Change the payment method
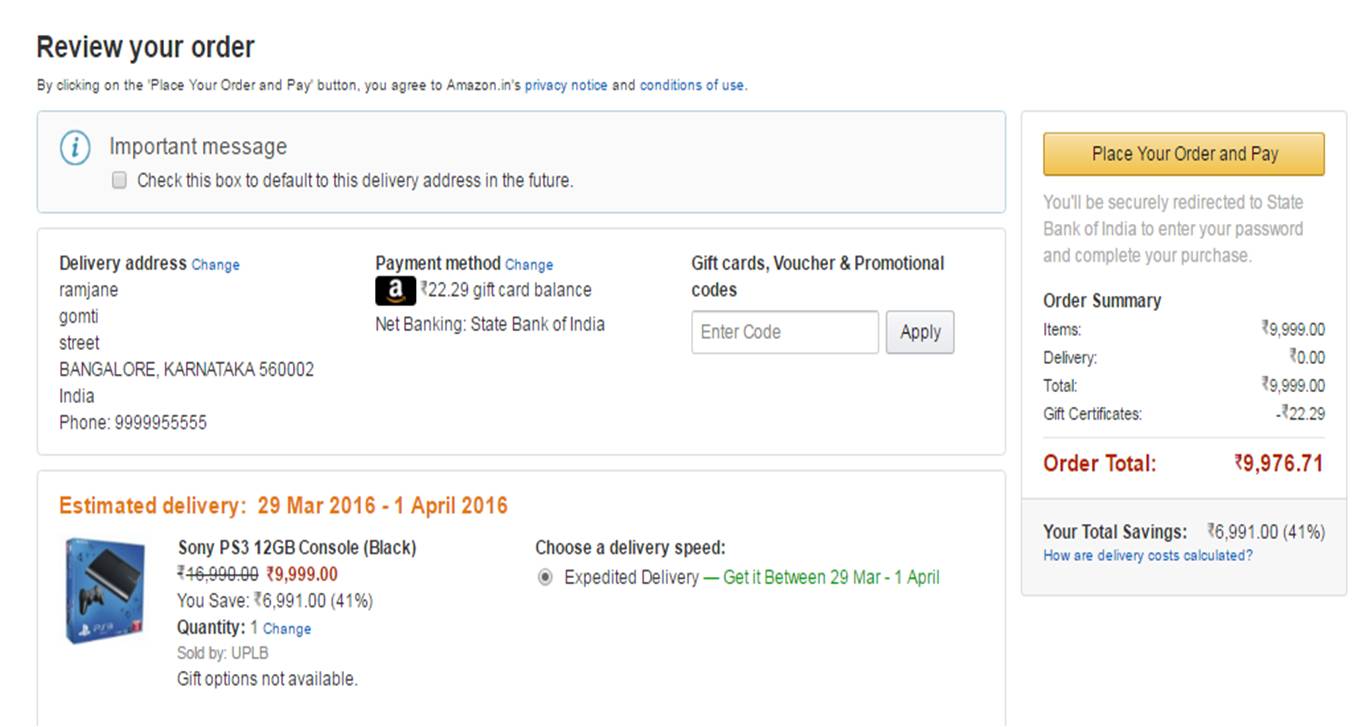This screenshot has width=1367, height=727. [529, 265]
